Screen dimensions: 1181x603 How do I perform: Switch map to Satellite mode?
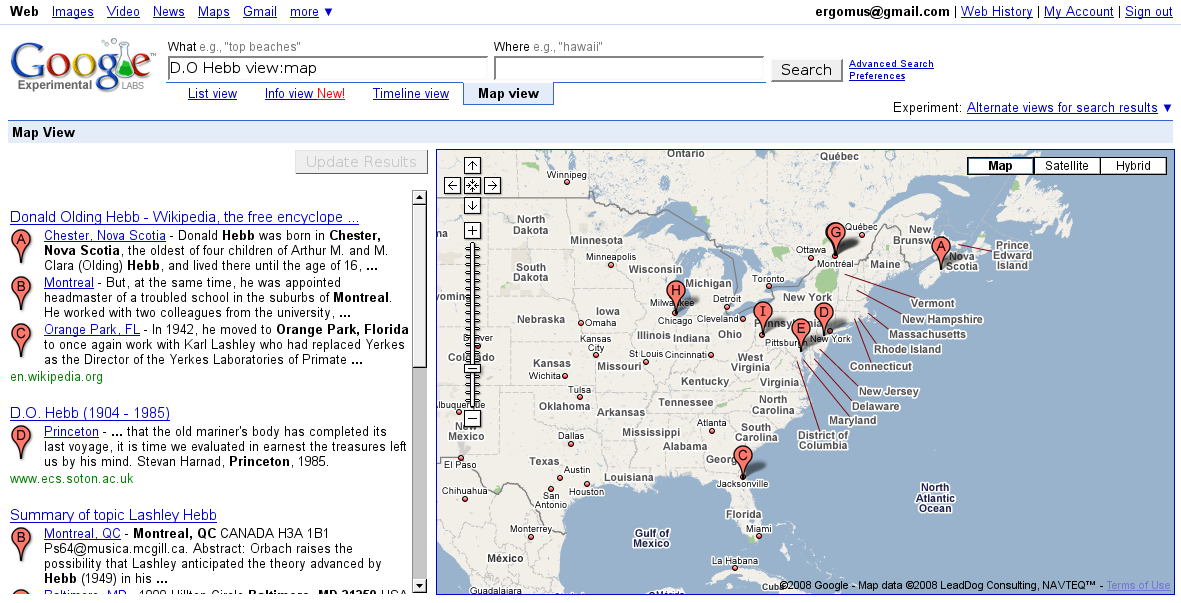pyautogui.click(x=1067, y=166)
